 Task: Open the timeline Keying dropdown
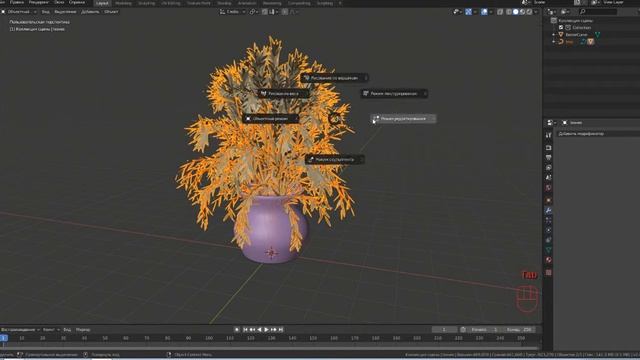tap(51, 329)
